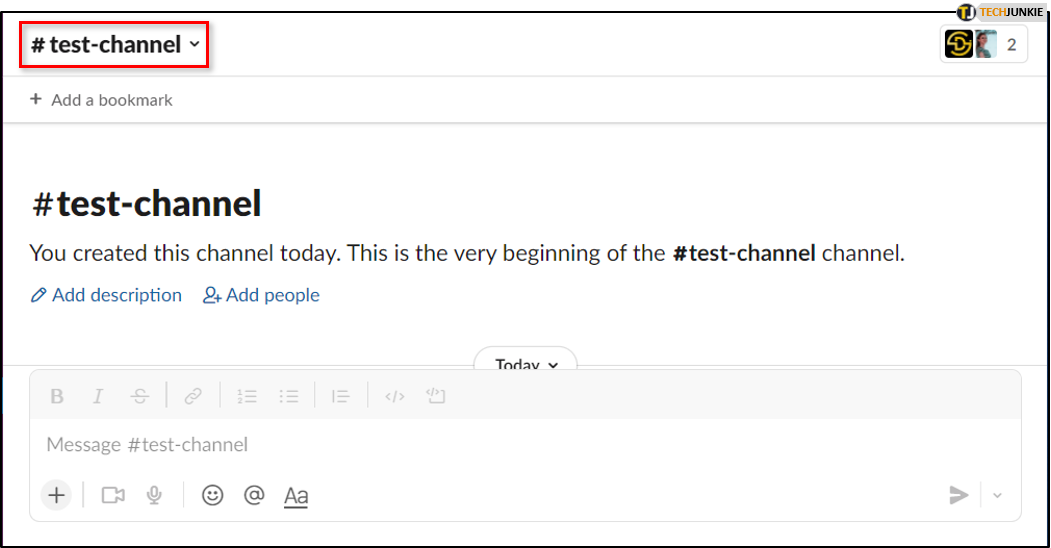The height and width of the screenshot is (548, 1051).
Task: Insert a link in the message
Action: (x=193, y=396)
